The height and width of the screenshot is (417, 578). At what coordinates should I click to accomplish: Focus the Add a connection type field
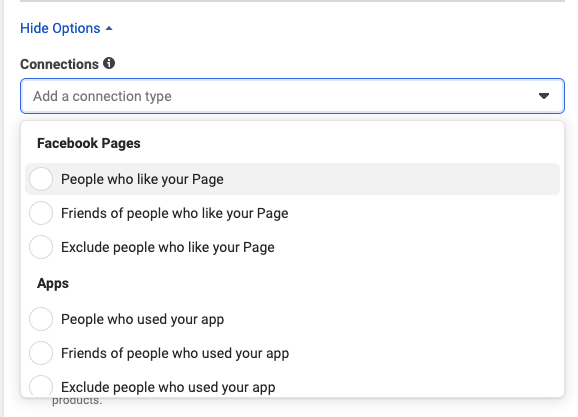coord(292,96)
